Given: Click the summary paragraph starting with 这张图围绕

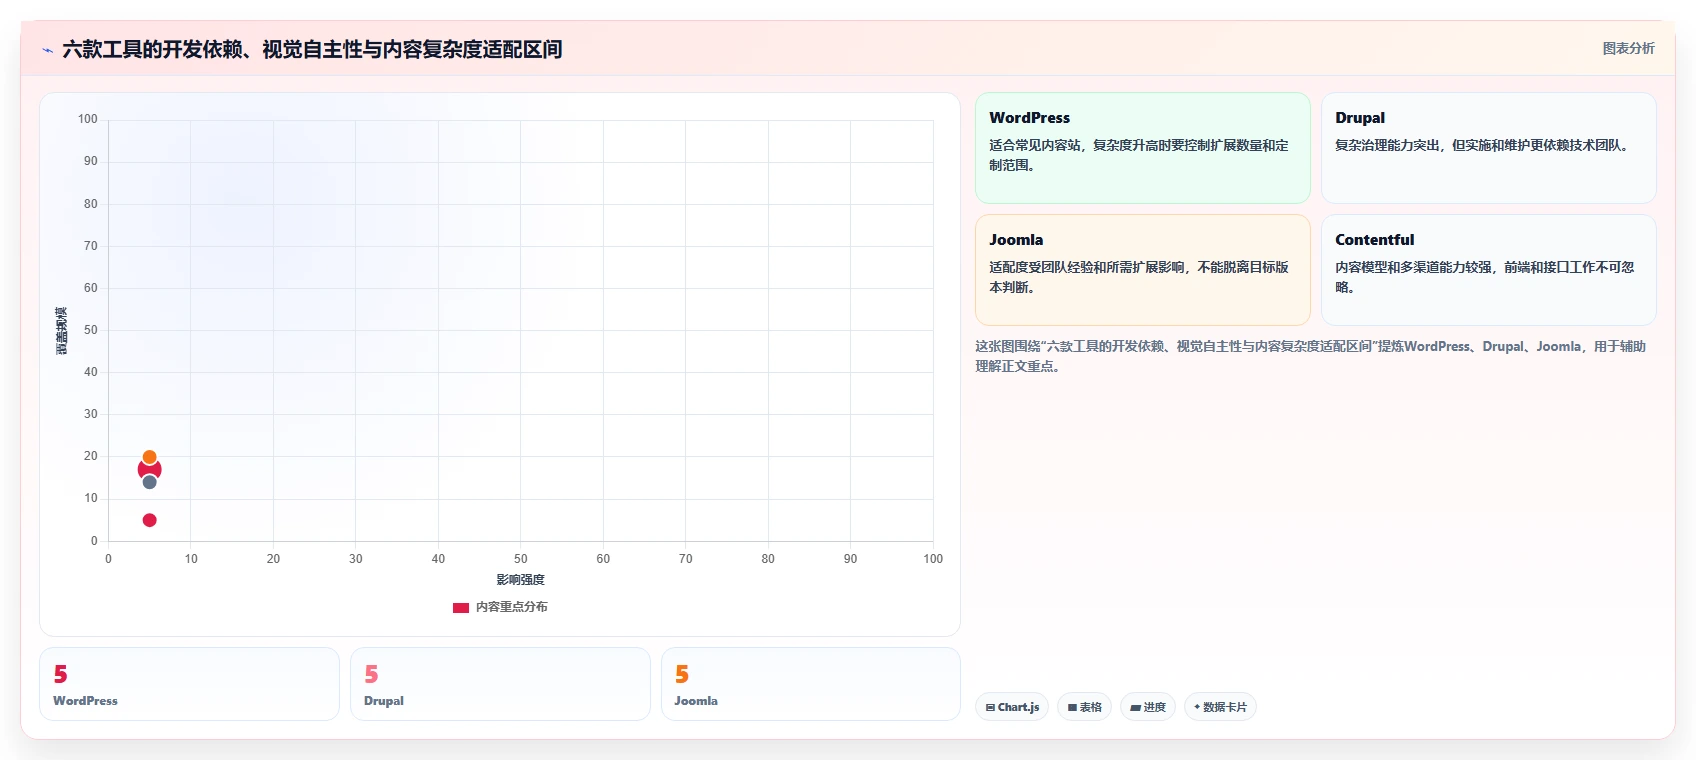Looking at the screenshot, I should click(x=1311, y=356).
